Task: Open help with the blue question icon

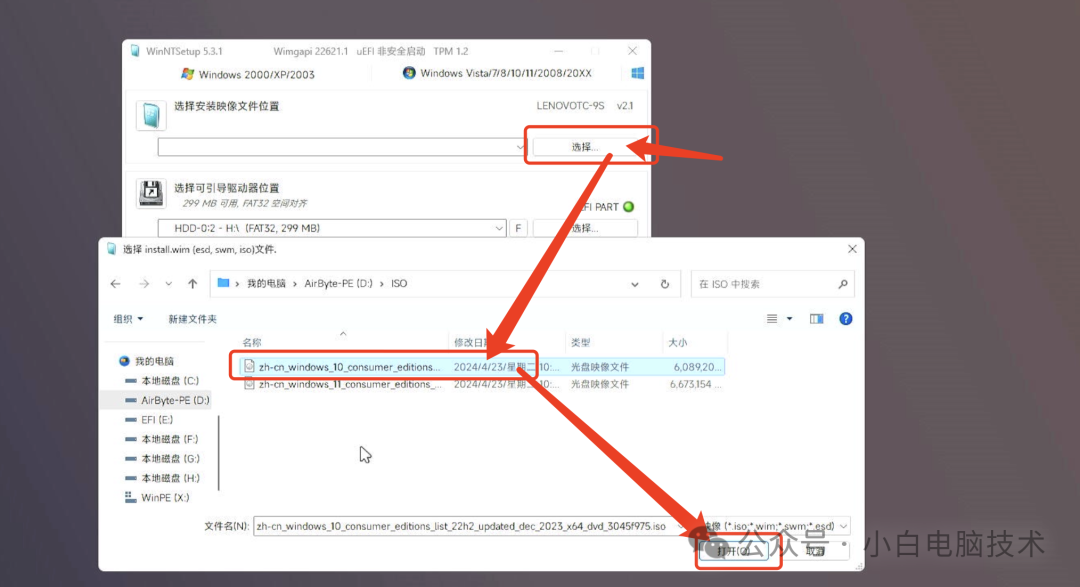Action: click(x=846, y=319)
